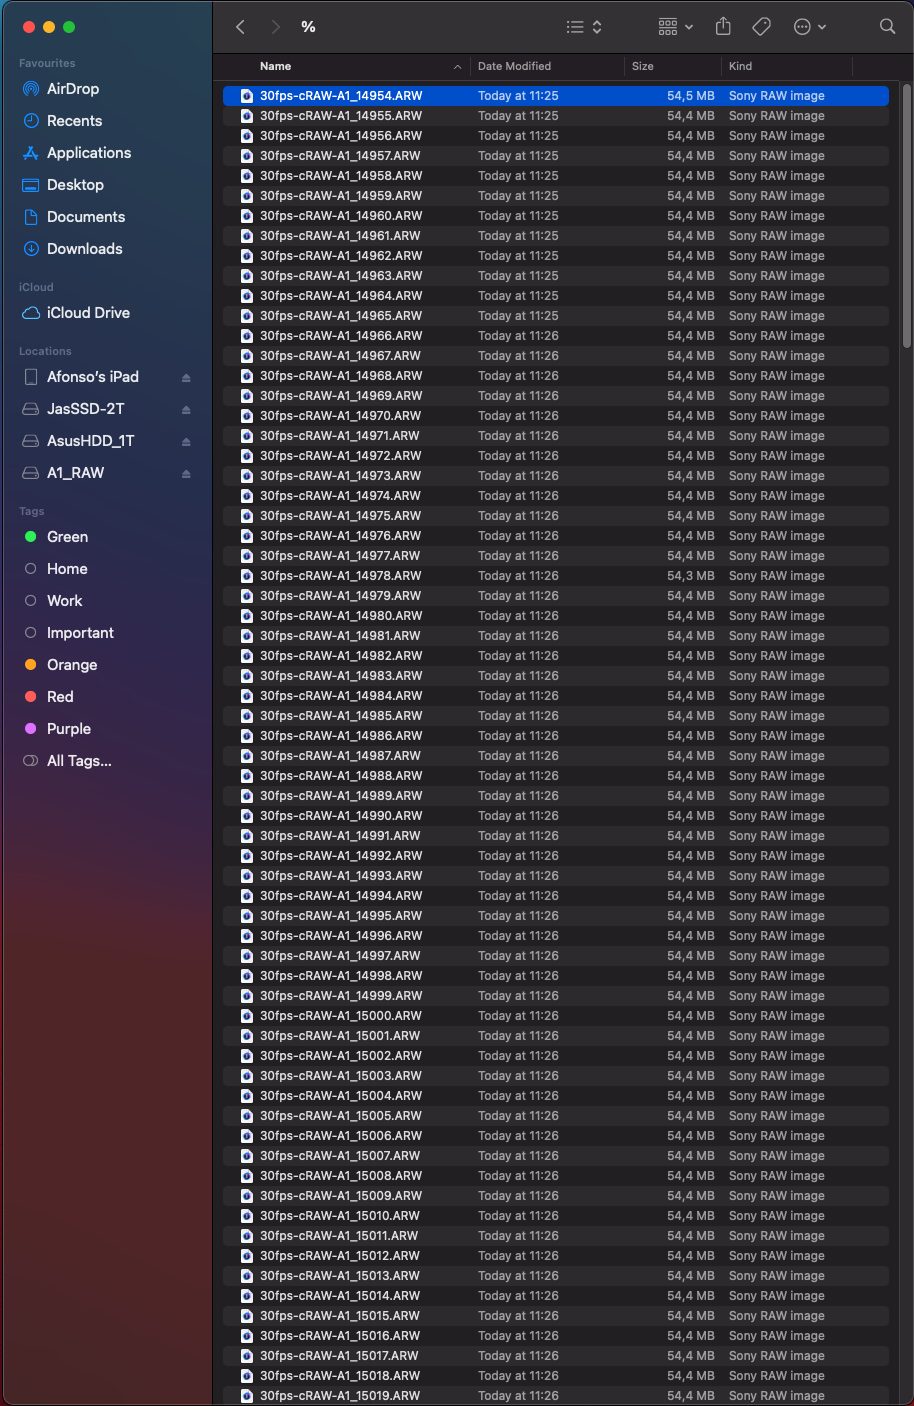914x1406 pixels.
Task: Select file 30fps-cRAW-A1_14955.ARW
Action: tap(556, 116)
